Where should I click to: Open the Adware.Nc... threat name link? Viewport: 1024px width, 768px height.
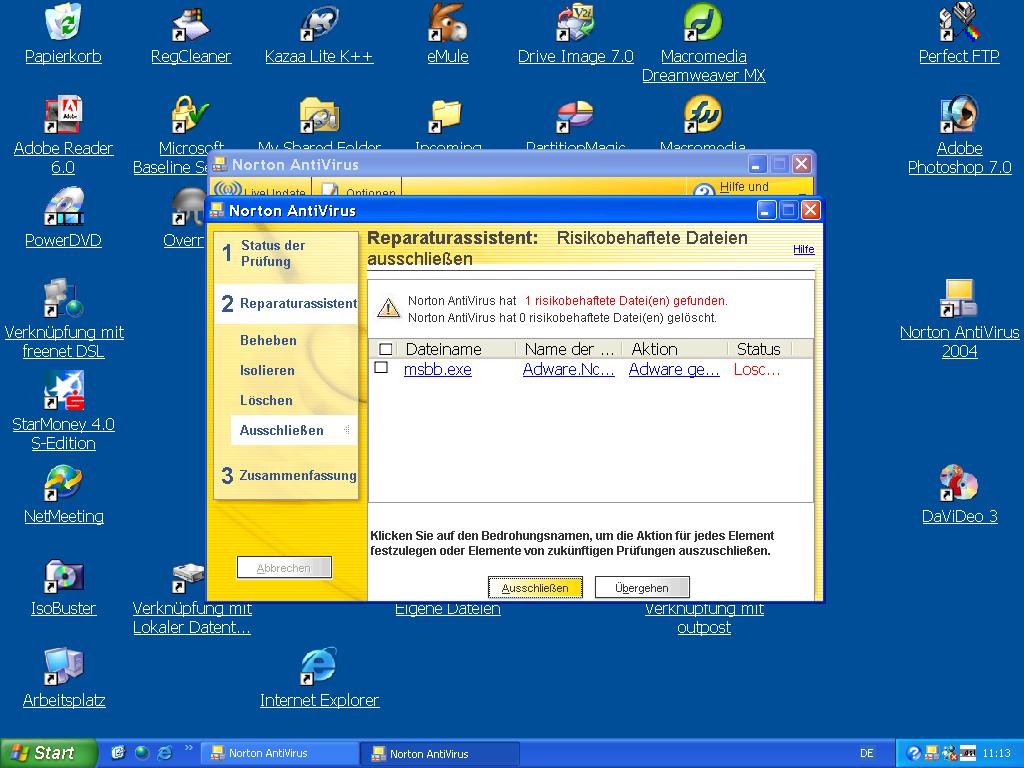(x=569, y=370)
